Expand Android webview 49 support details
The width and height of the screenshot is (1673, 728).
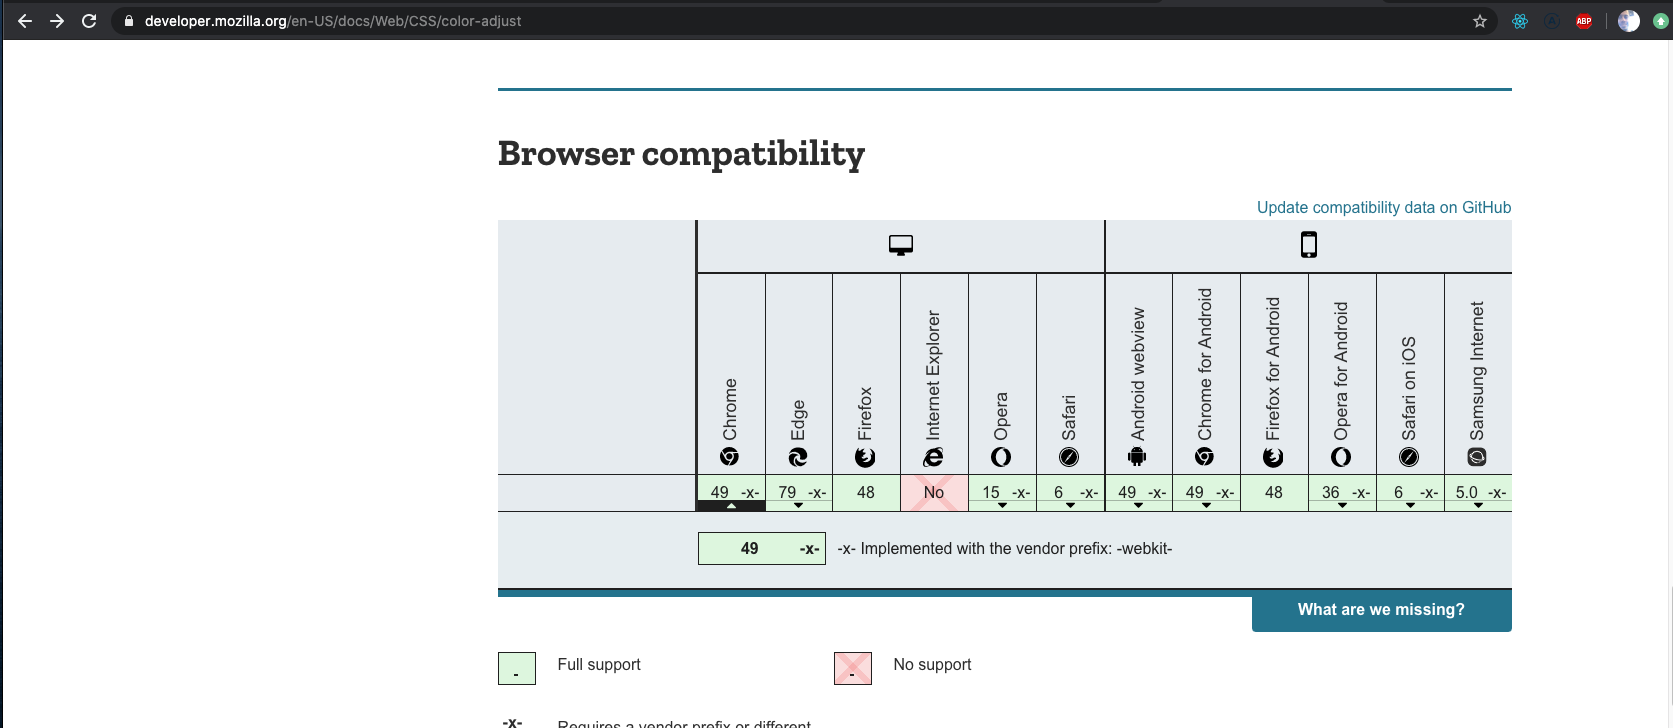click(1139, 493)
